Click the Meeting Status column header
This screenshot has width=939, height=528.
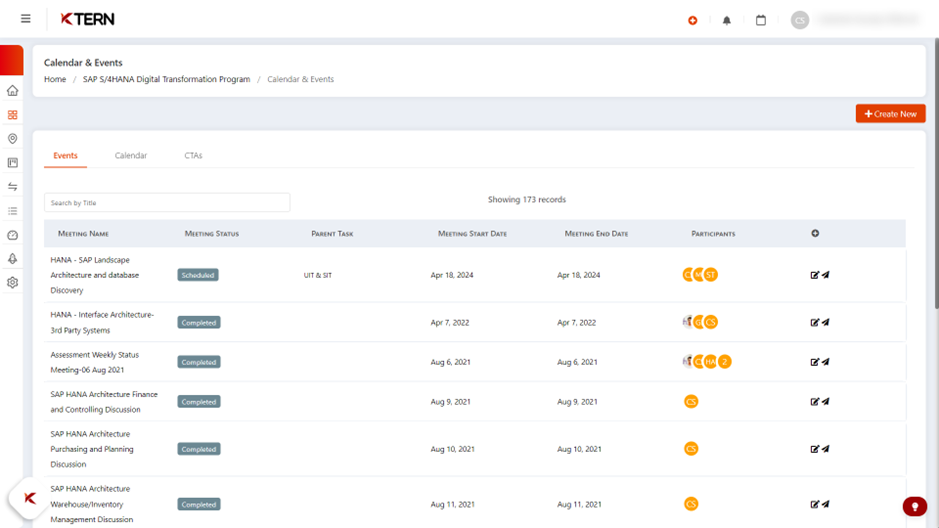point(211,233)
